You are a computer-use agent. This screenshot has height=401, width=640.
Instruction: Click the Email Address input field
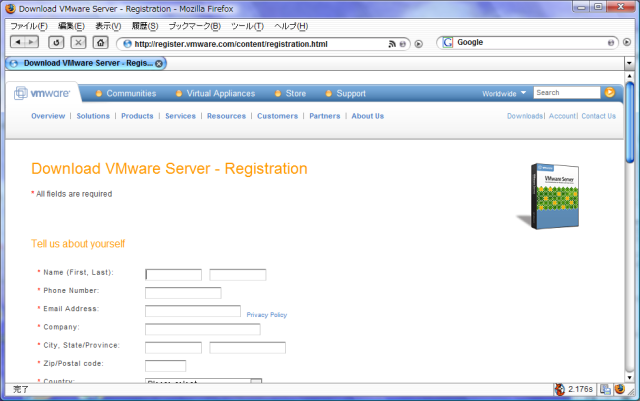coord(192,311)
